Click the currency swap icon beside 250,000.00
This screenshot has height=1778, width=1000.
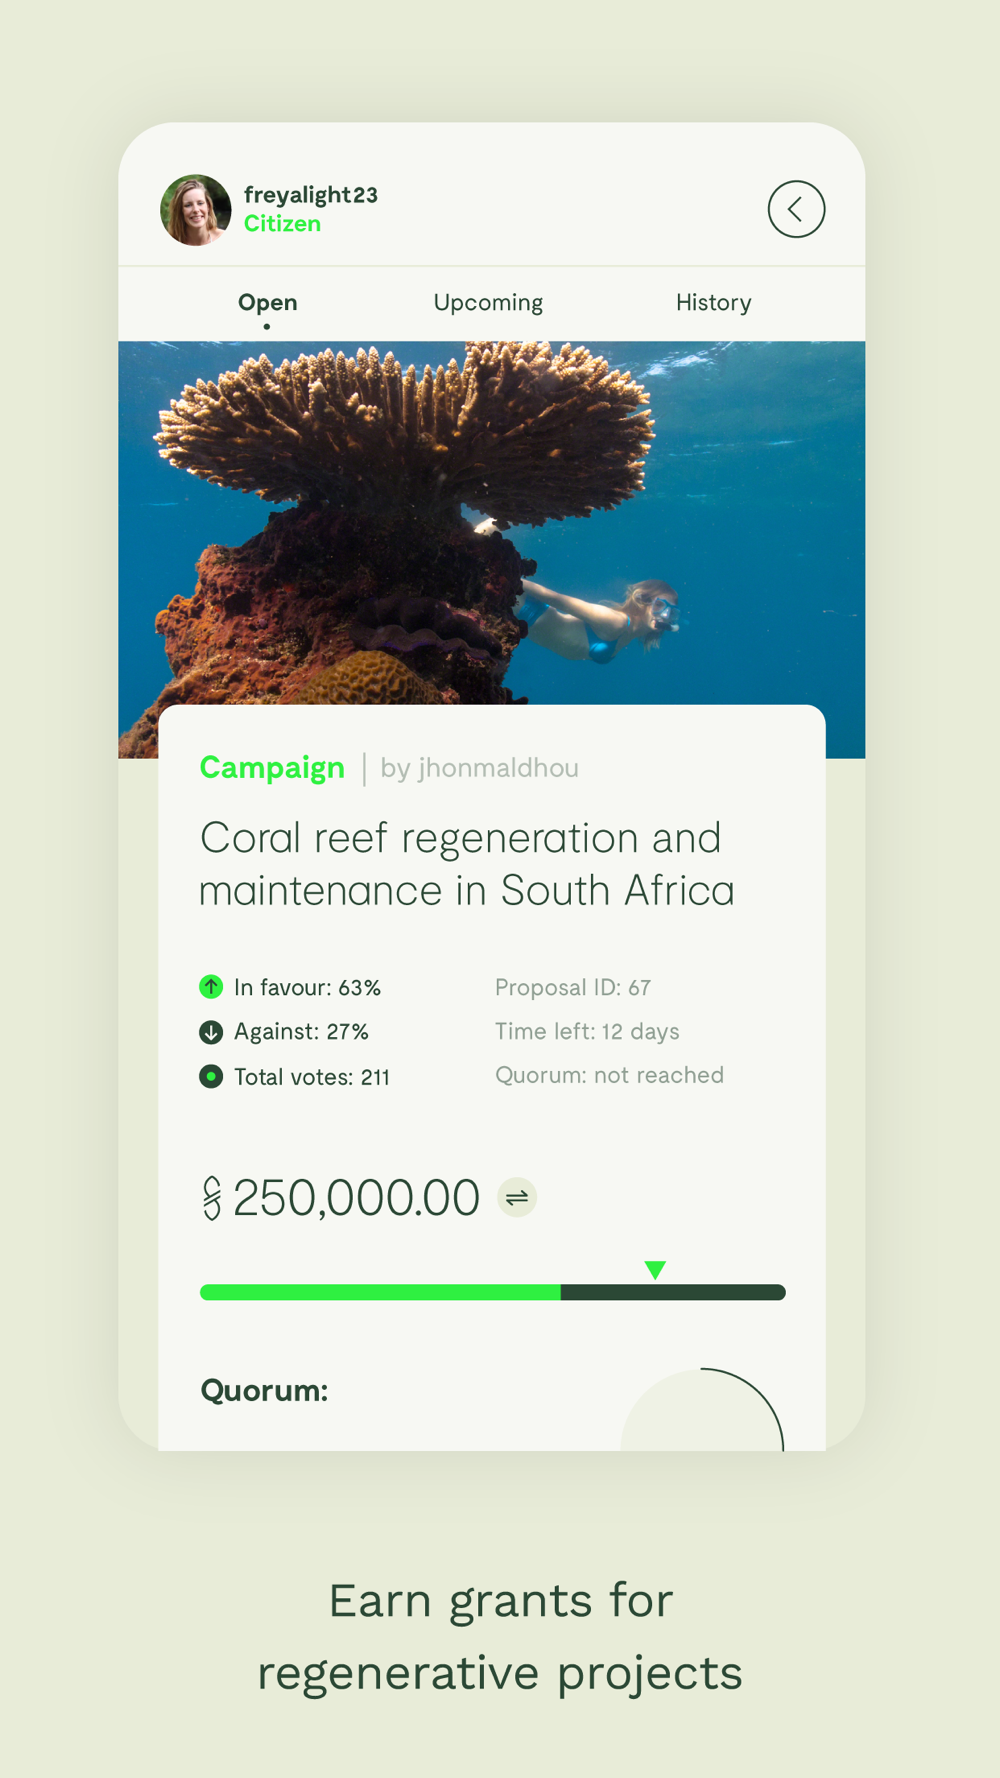(x=517, y=1197)
